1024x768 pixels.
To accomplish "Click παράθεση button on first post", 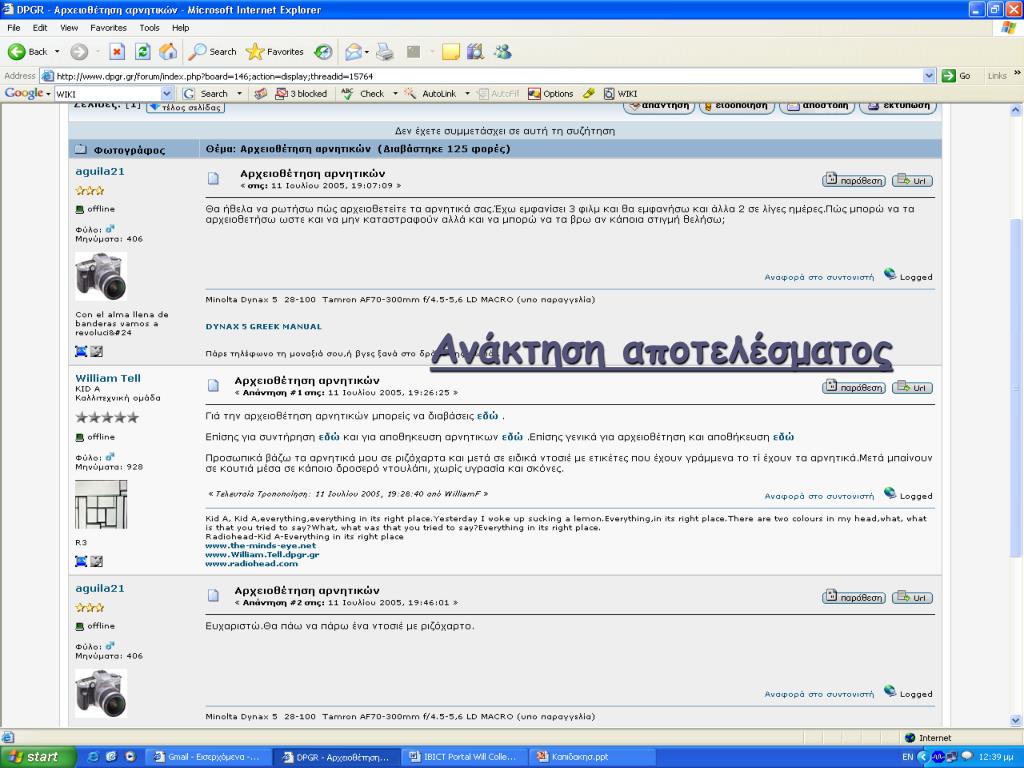I will 854,180.
